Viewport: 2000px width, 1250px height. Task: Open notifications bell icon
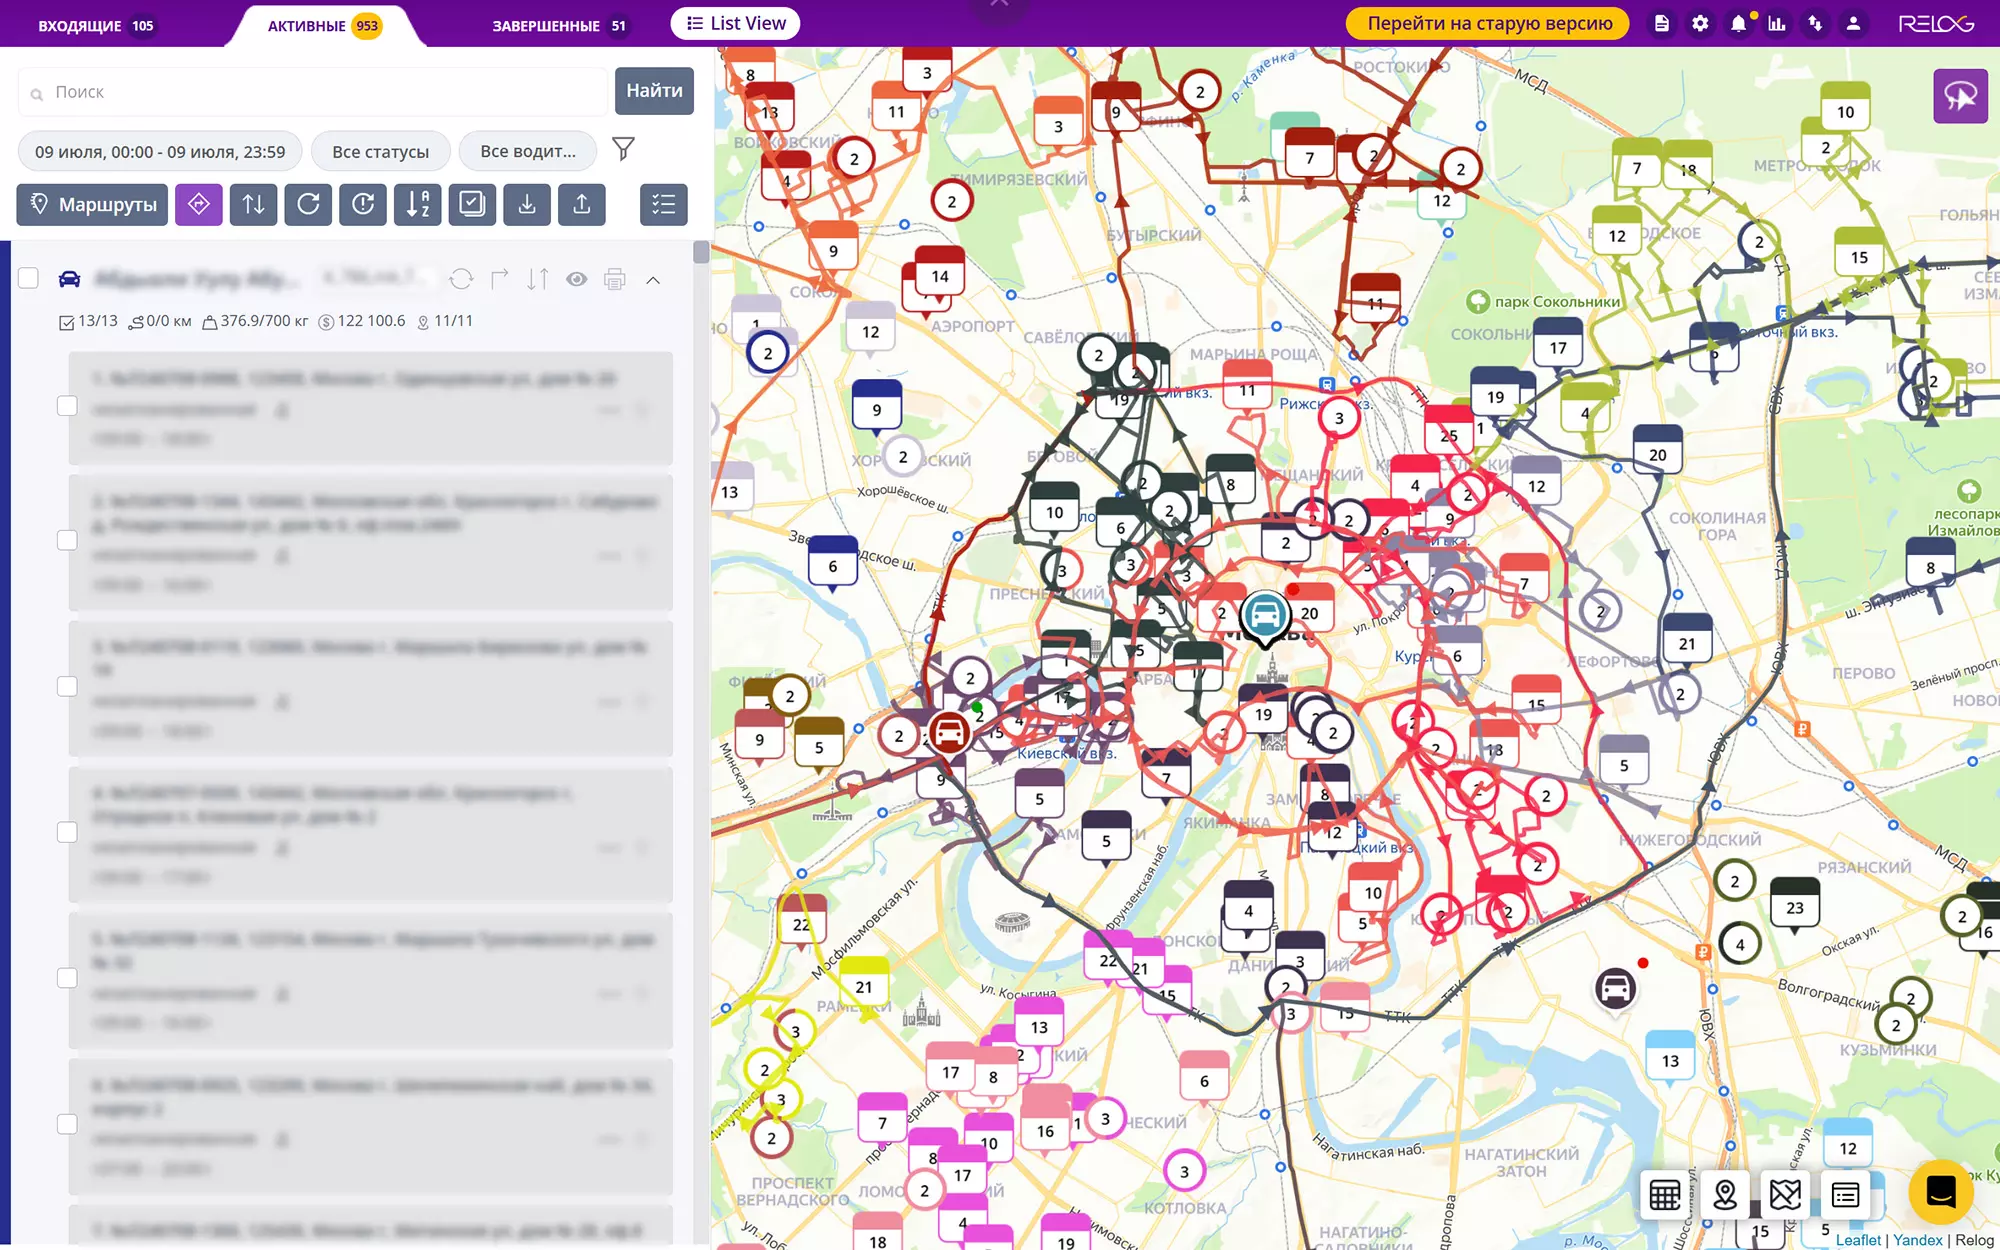coord(1738,23)
